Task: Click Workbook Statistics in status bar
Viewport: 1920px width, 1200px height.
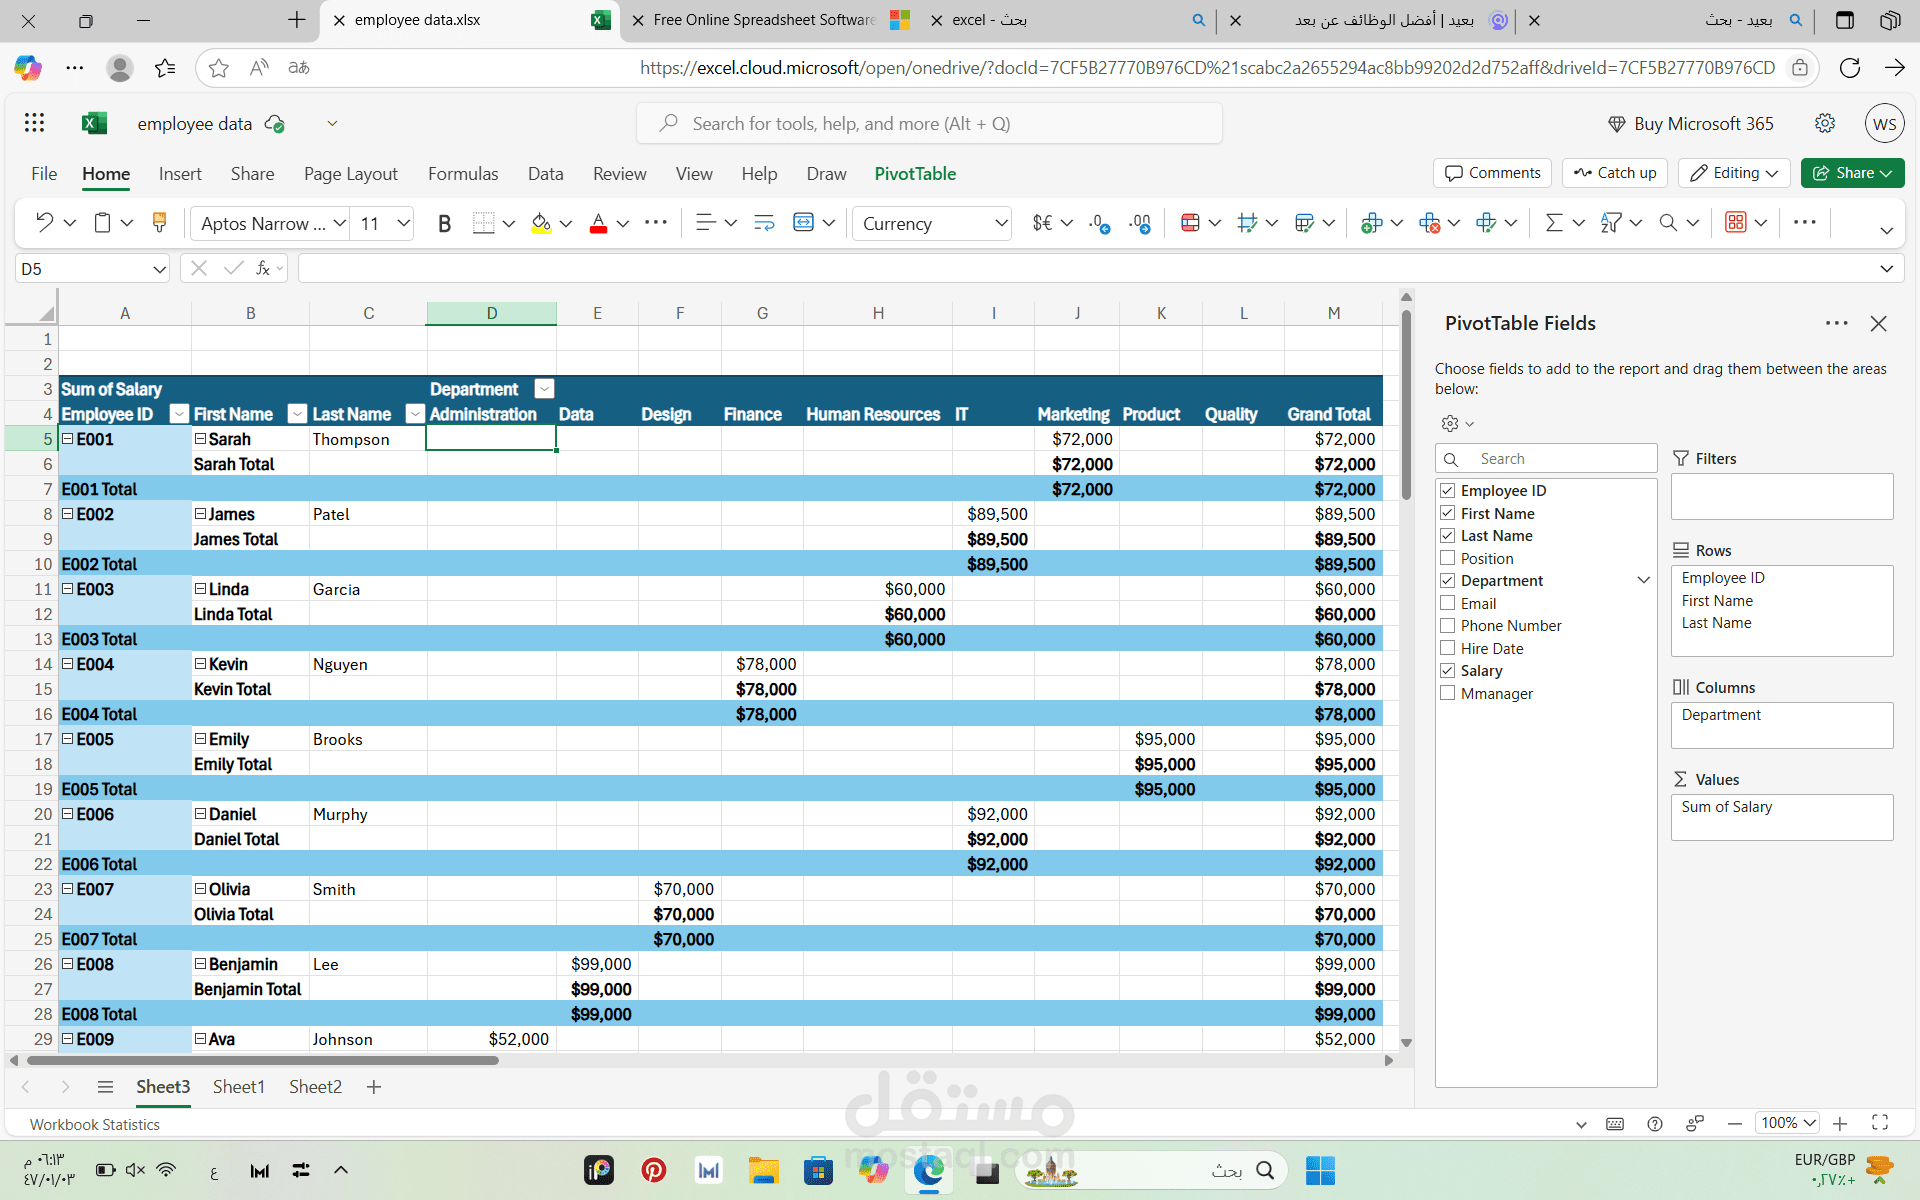Action: 95,1124
